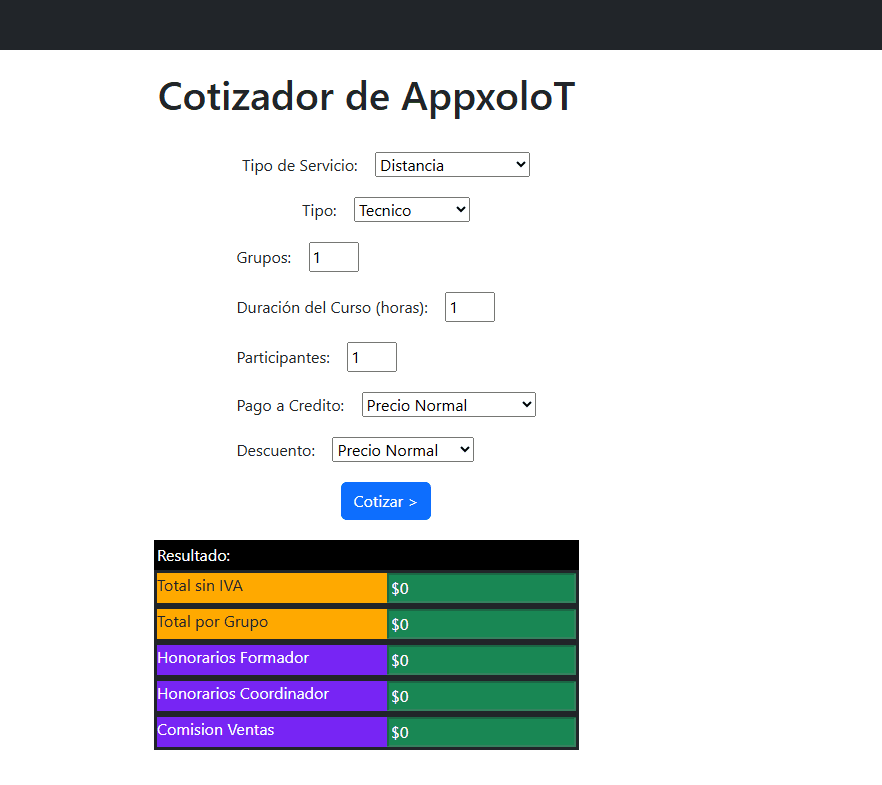
Task: Expand the Descuento dropdown
Action: point(402,450)
